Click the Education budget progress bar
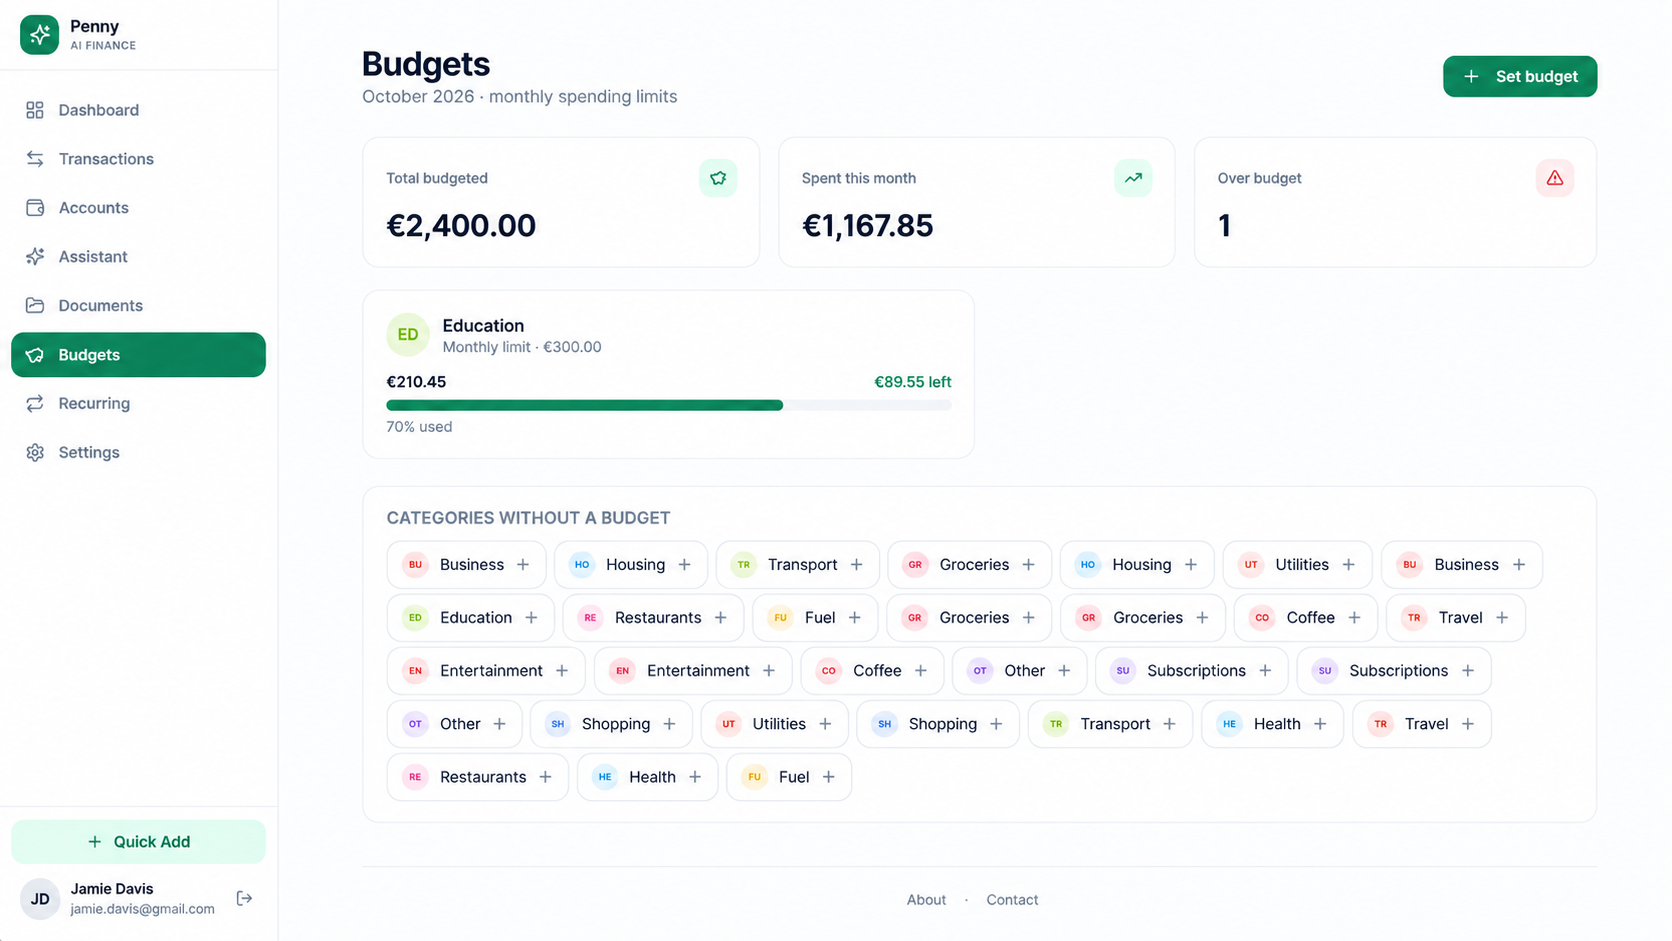 click(669, 405)
